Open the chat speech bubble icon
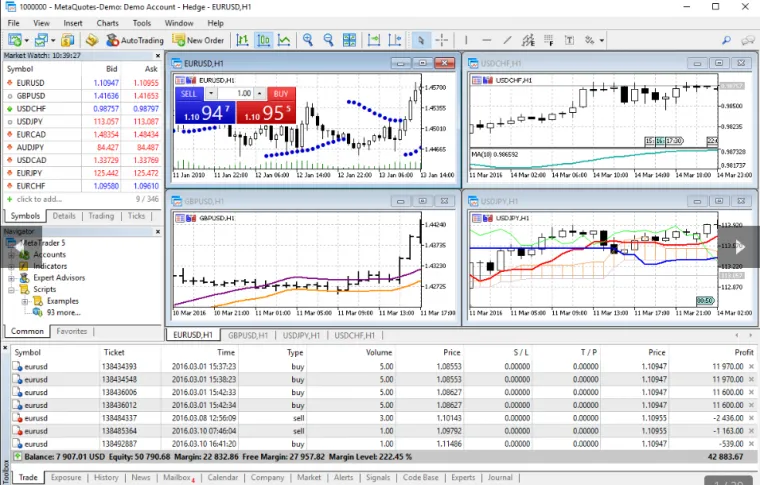 (x=748, y=40)
